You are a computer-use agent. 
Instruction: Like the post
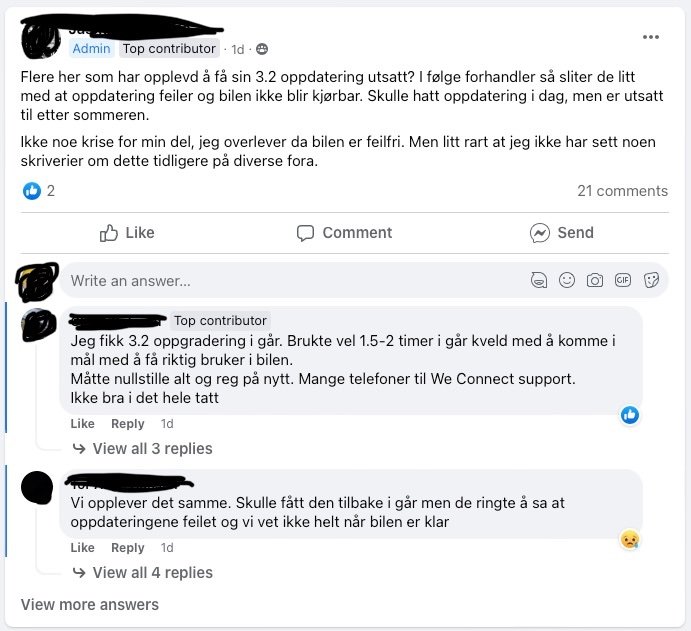tap(127, 233)
